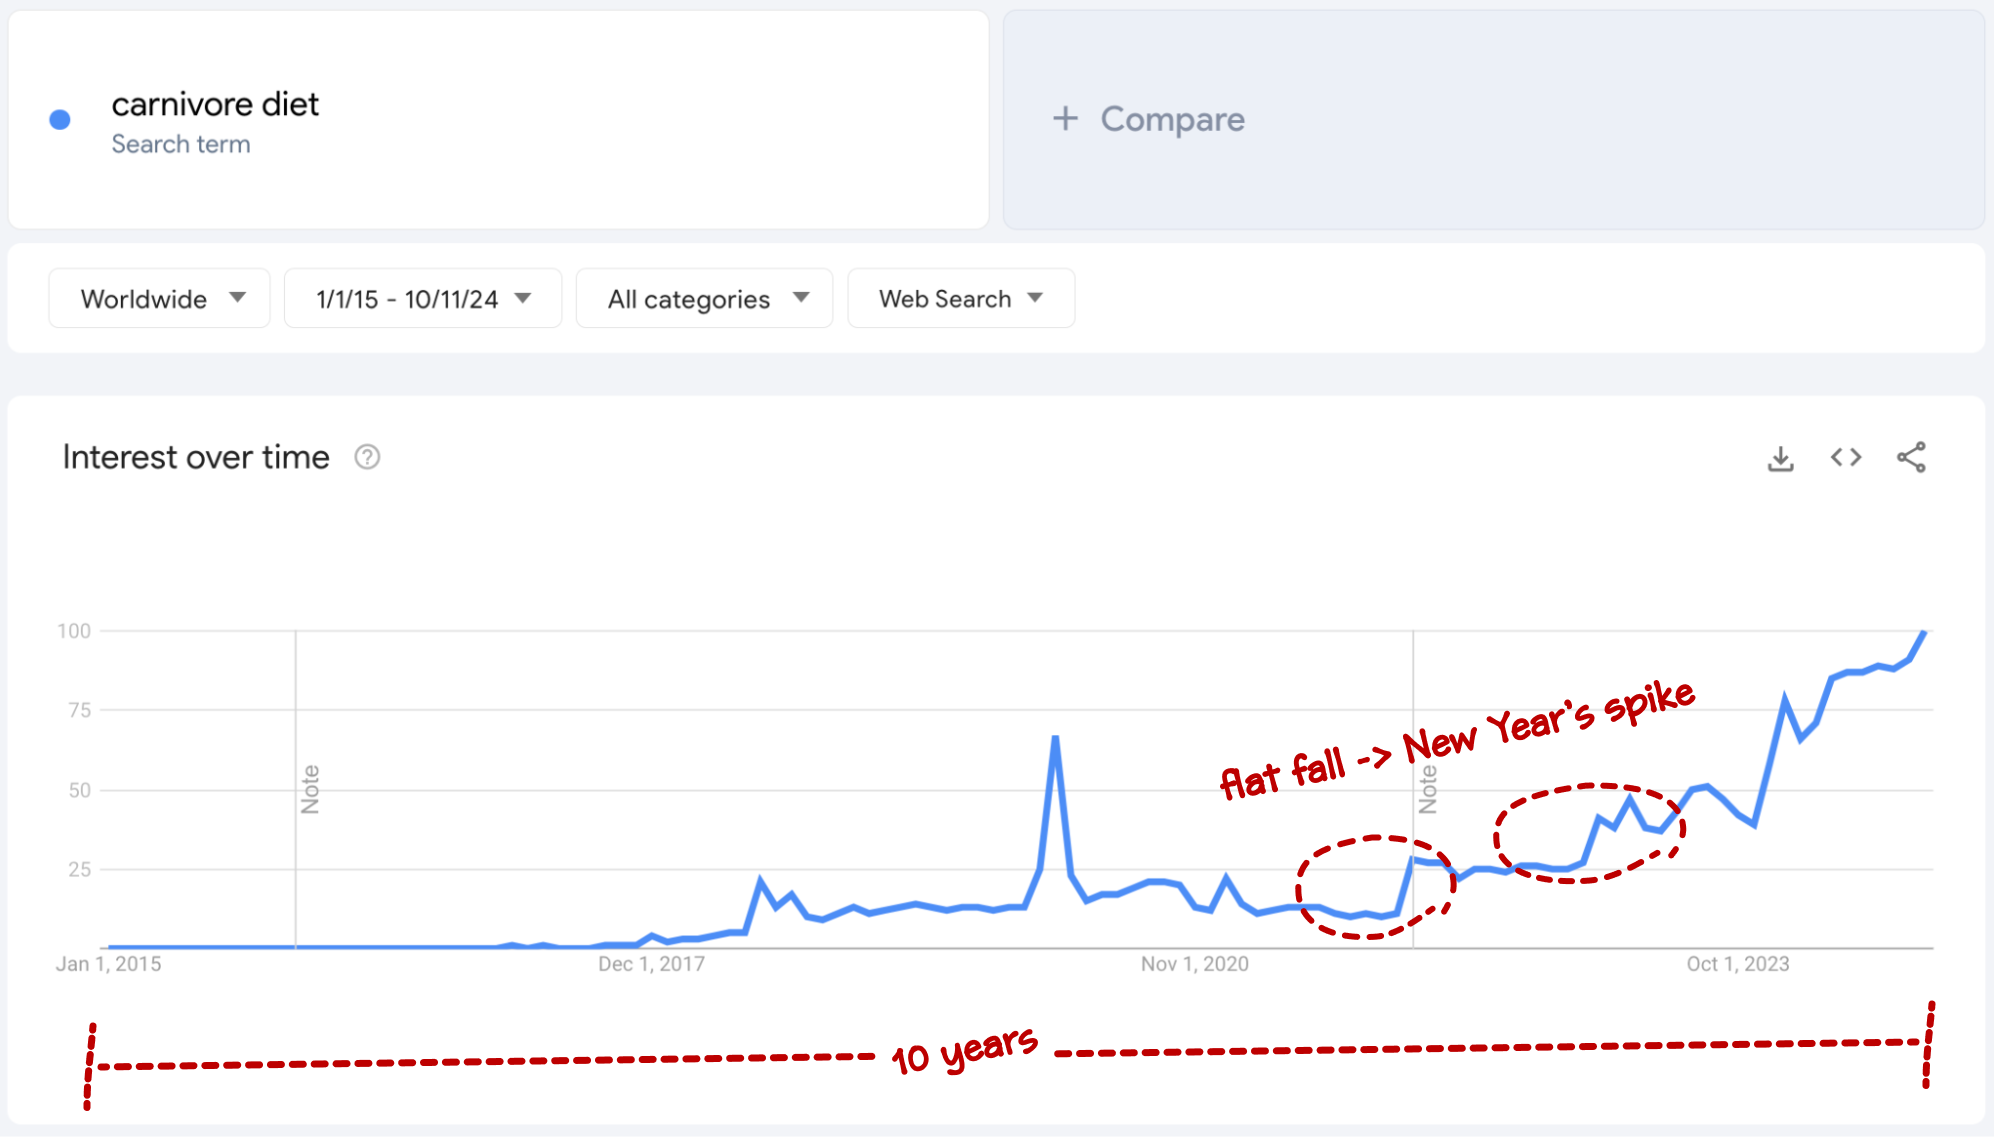Select the Search term tag label
1994x1138 pixels.
[184, 142]
